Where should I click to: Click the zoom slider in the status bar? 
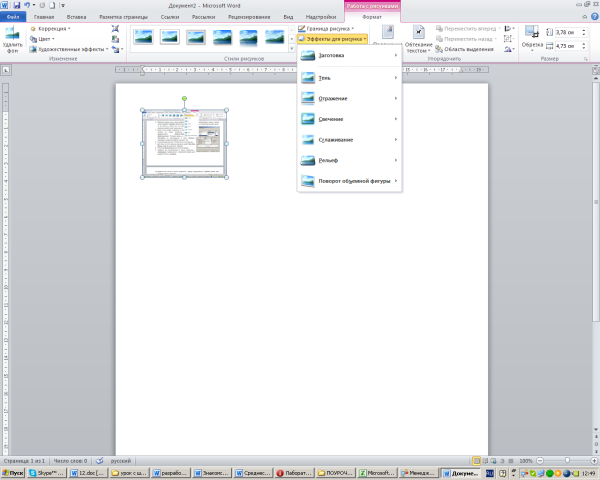[x=566, y=460]
